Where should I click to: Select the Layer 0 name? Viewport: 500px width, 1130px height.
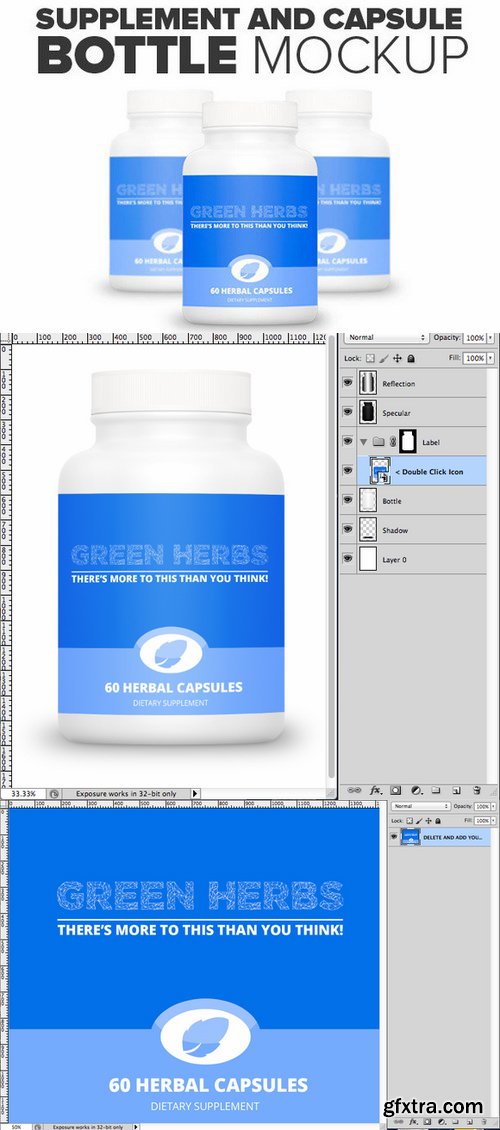coord(395,560)
